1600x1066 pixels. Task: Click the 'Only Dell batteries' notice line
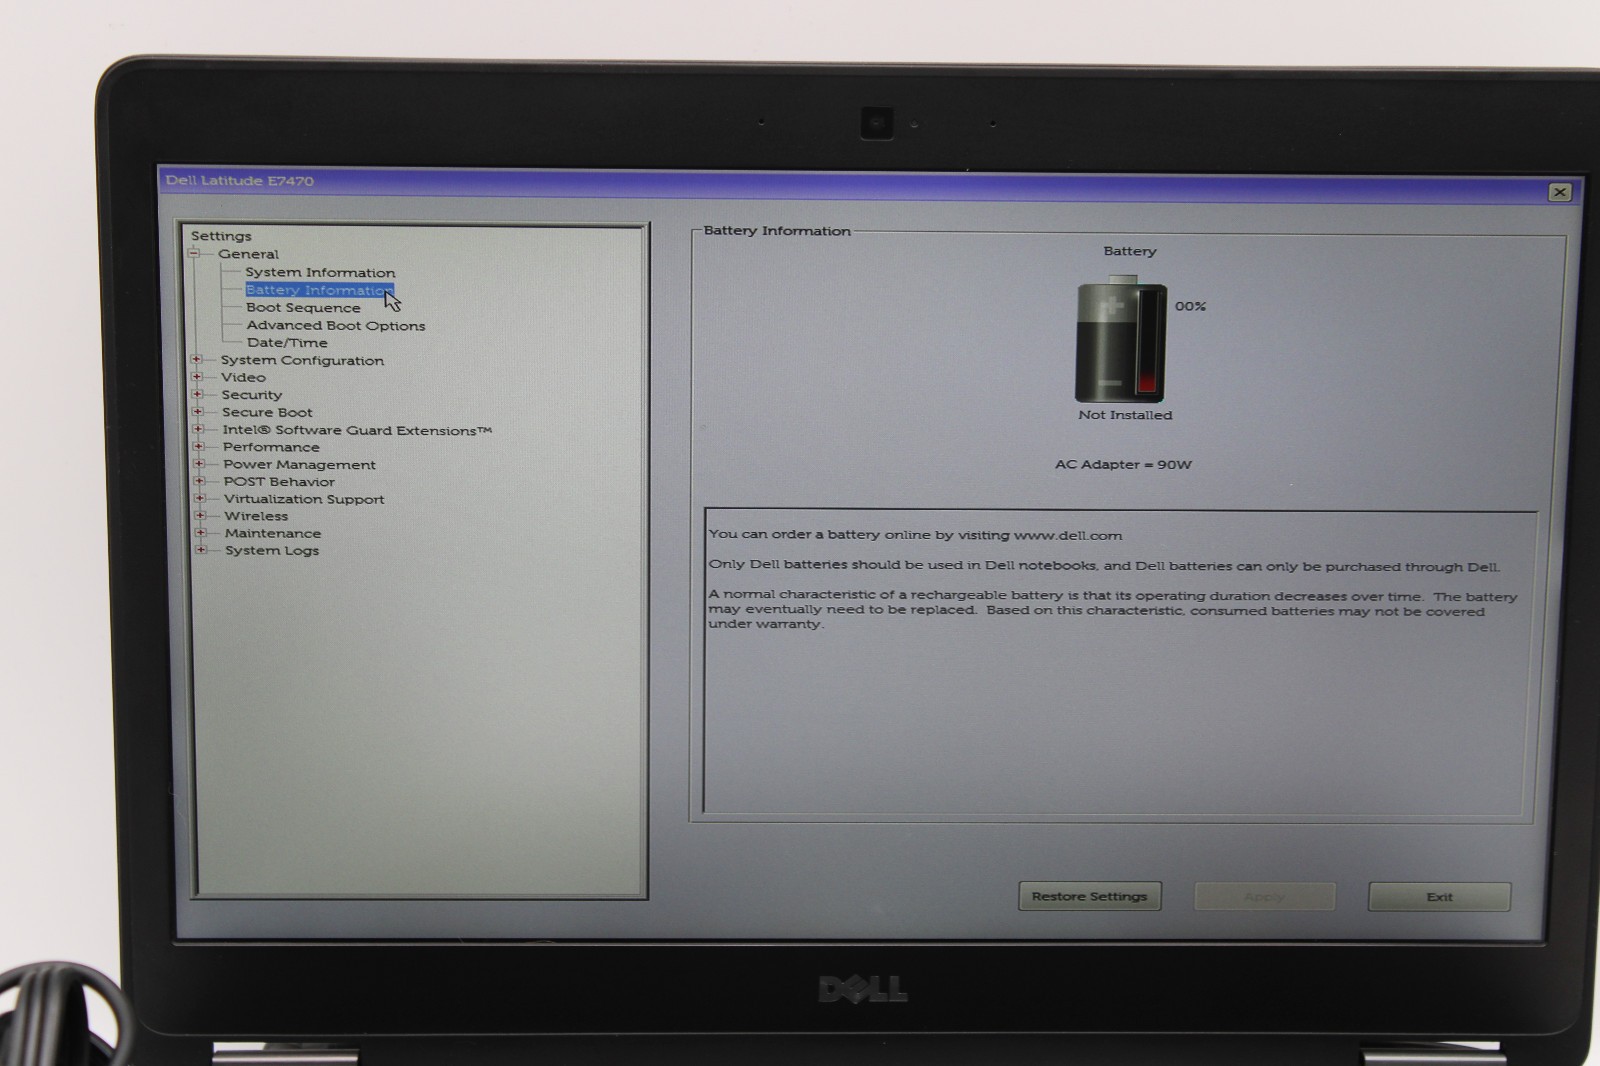click(x=1105, y=566)
